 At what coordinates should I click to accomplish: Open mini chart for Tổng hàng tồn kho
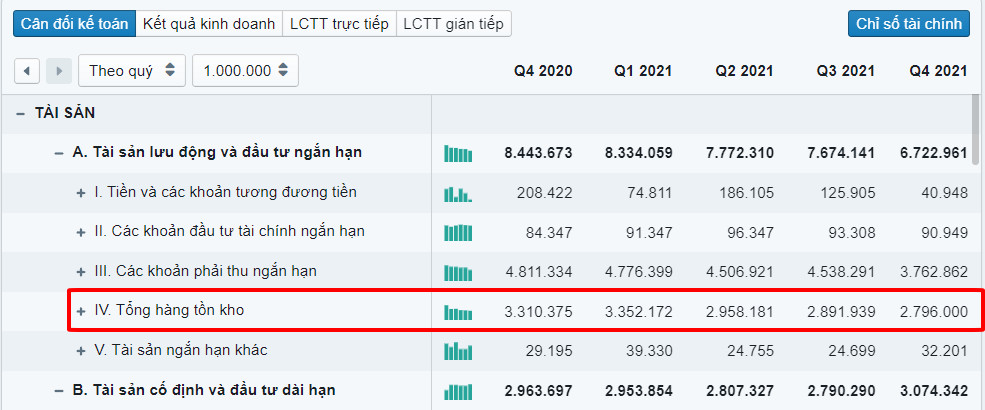pos(458,312)
